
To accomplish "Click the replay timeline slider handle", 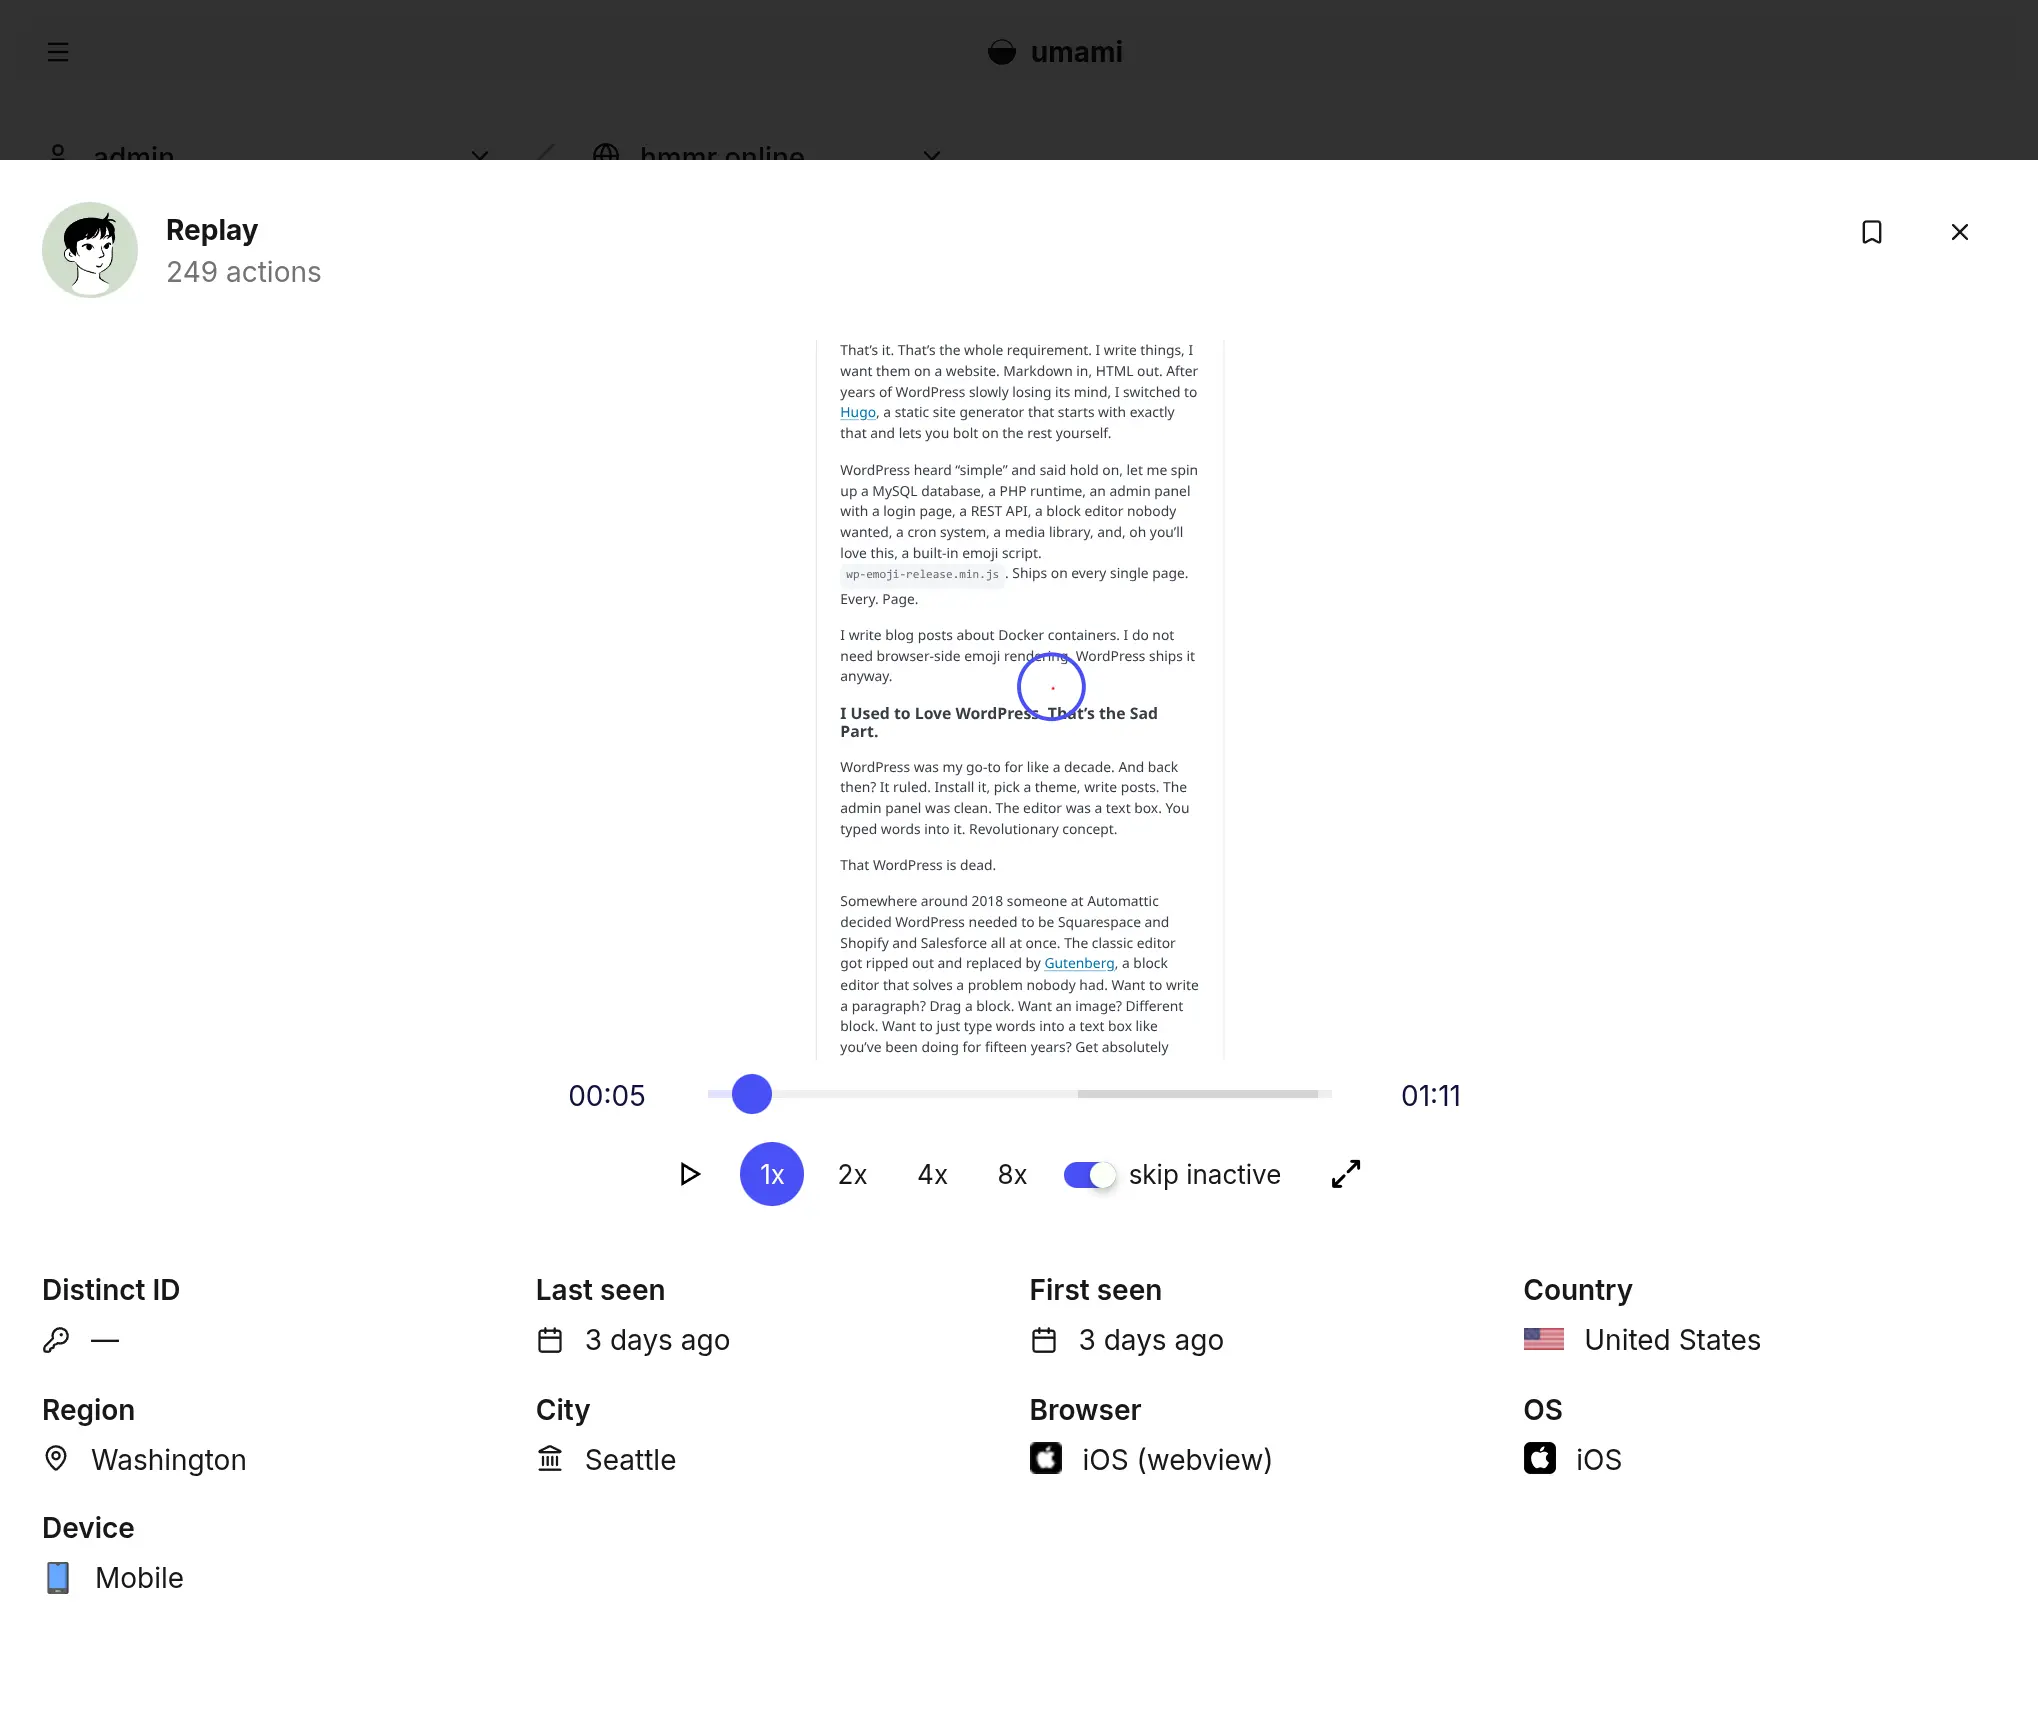I will (751, 1094).
